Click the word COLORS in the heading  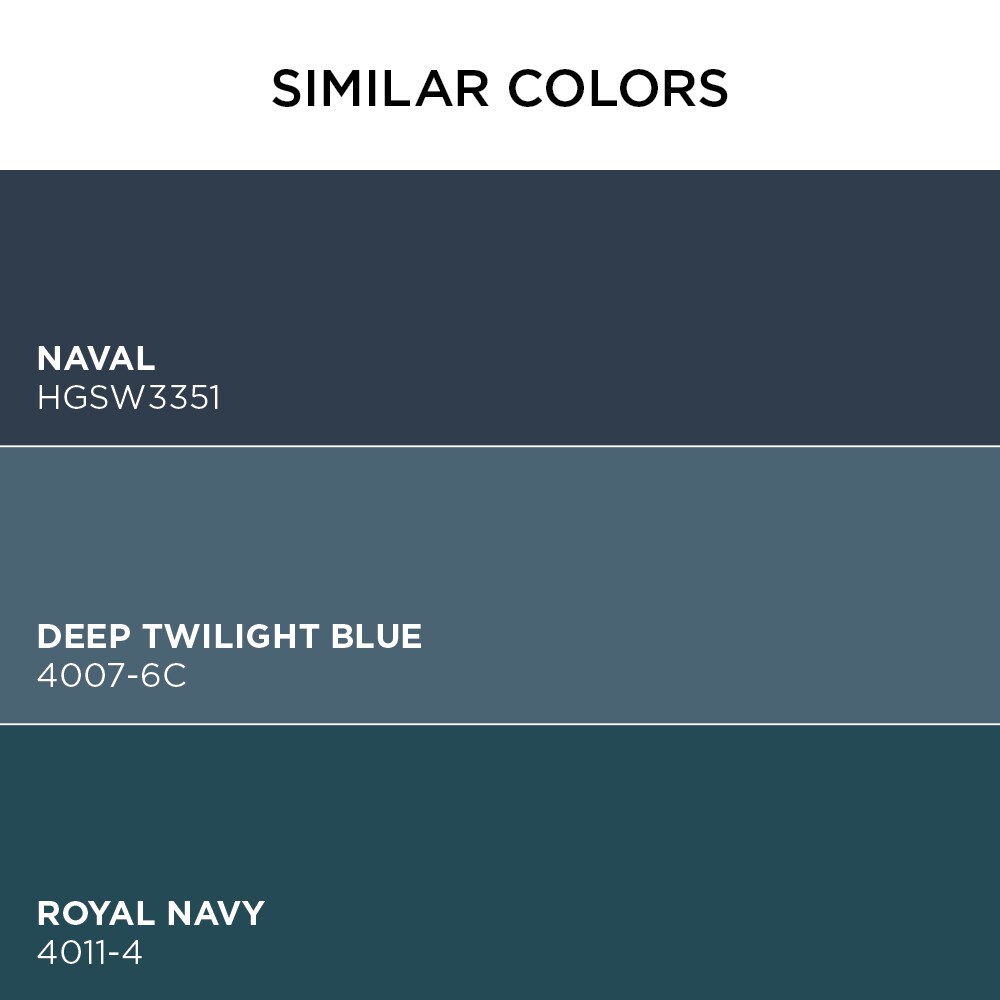click(x=618, y=88)
